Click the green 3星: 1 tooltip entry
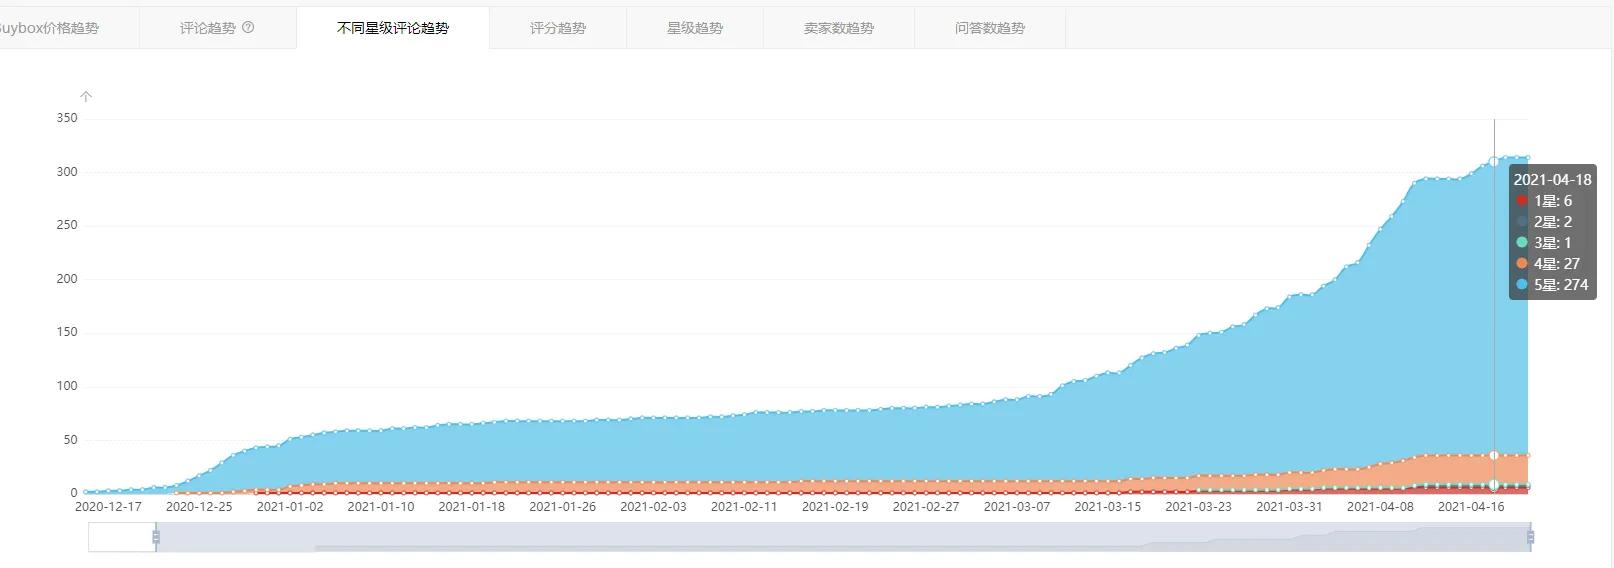The image size is (1614, 568). tap(1544, 243)
